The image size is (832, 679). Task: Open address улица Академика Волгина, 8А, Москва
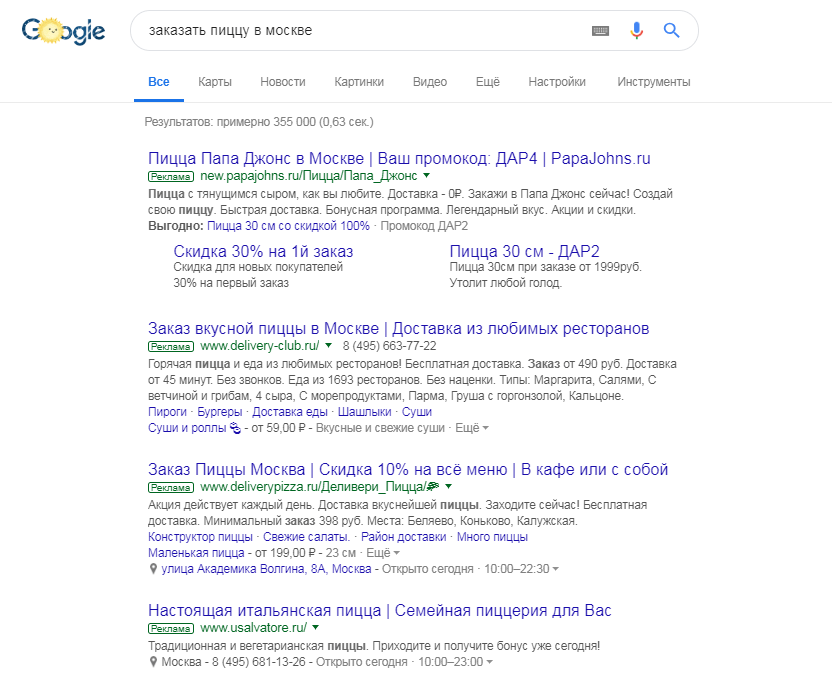266,569
